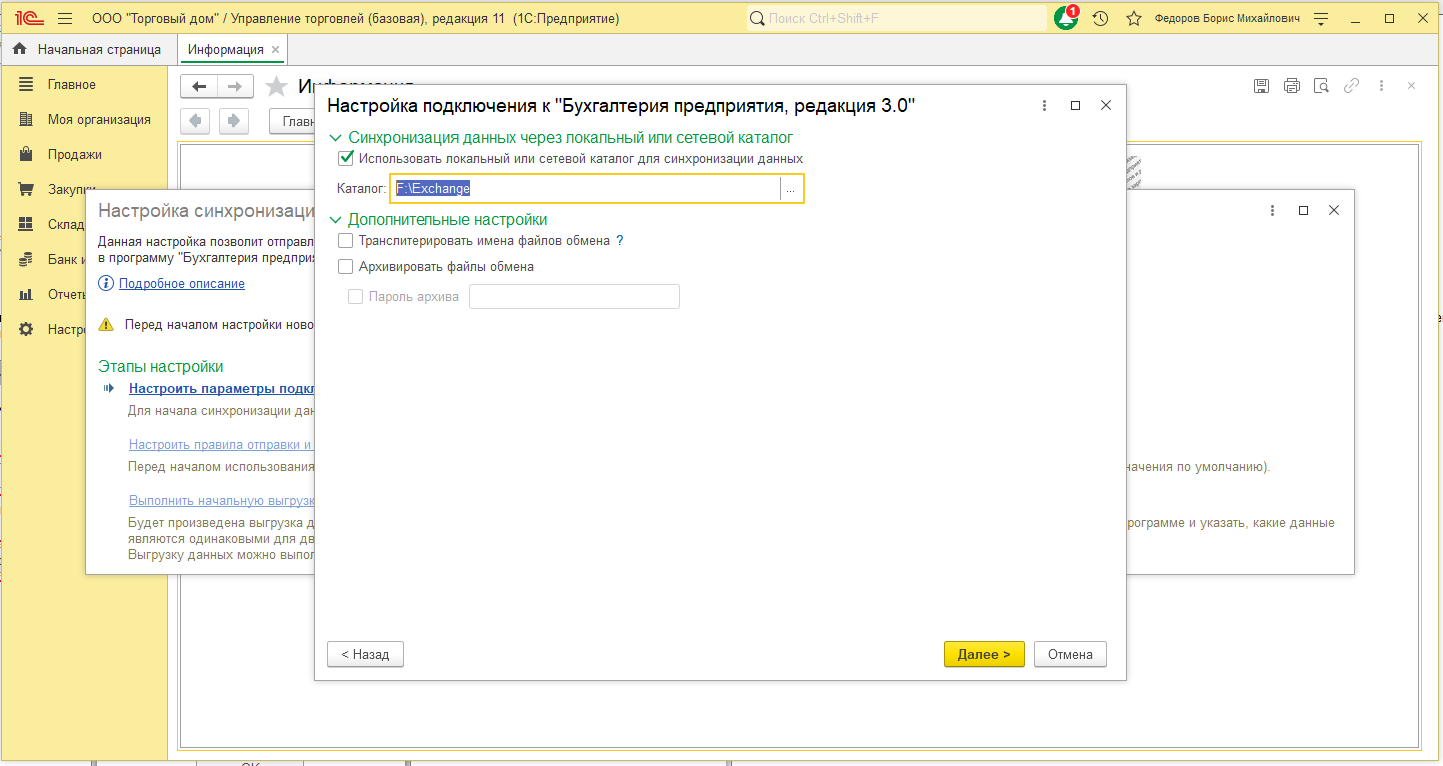The image size is (1443, 766).
Task: Open favorites star in title bar
Action: point(1133,18)
